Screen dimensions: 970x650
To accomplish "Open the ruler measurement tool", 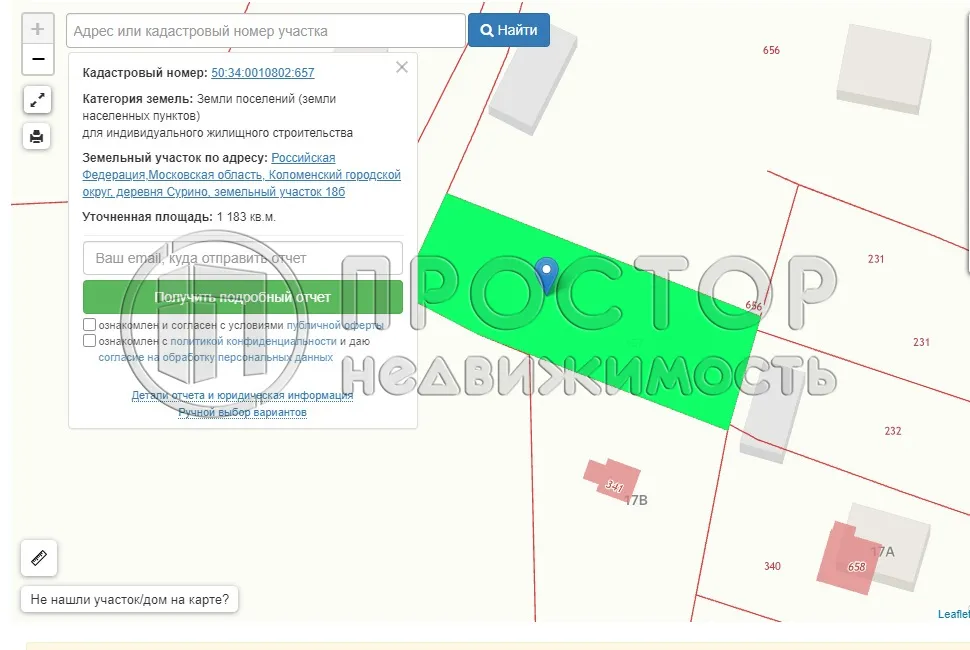I will coord(39,558).
